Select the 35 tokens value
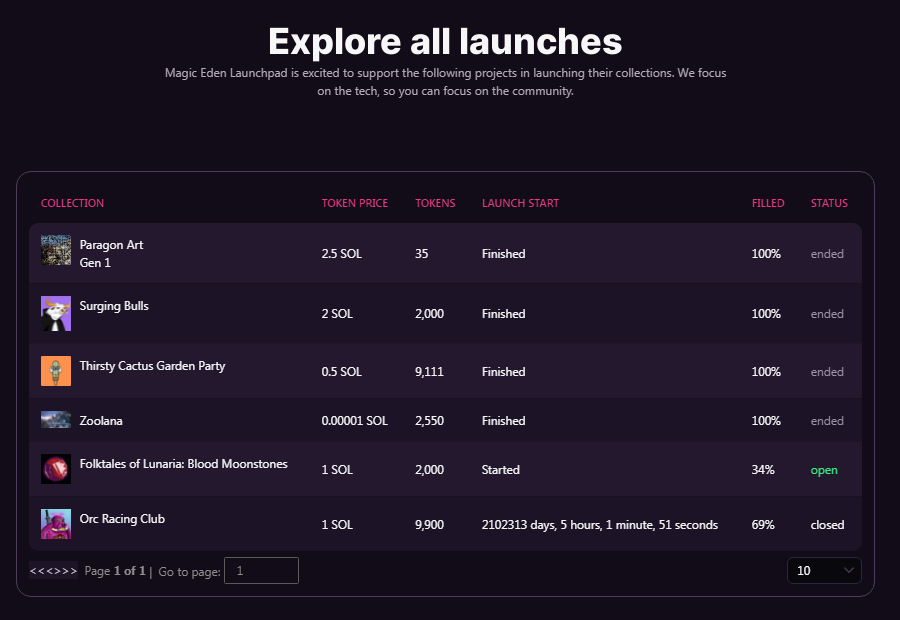900x620 pixels. (x=421, y=254)
